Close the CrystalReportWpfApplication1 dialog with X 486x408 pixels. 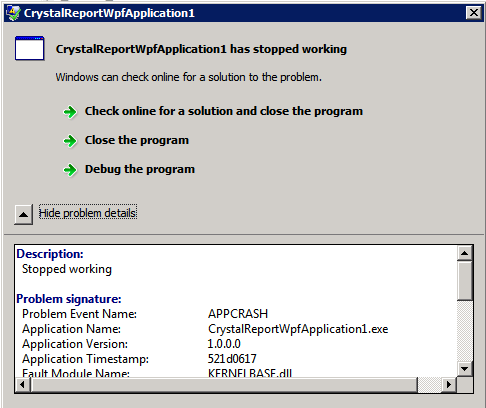474,13
